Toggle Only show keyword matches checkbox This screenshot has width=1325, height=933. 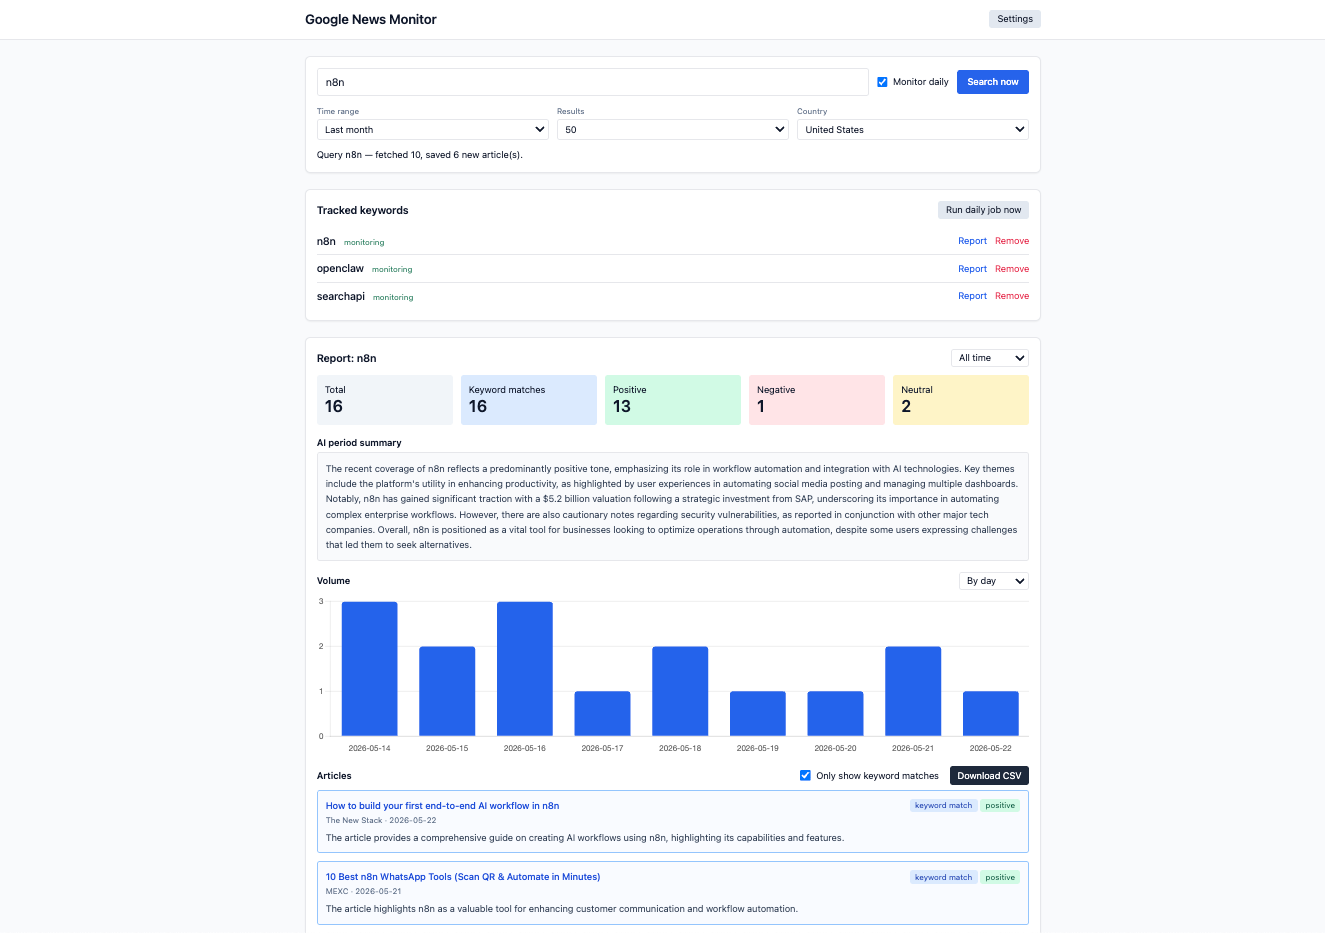click(805, 775)
